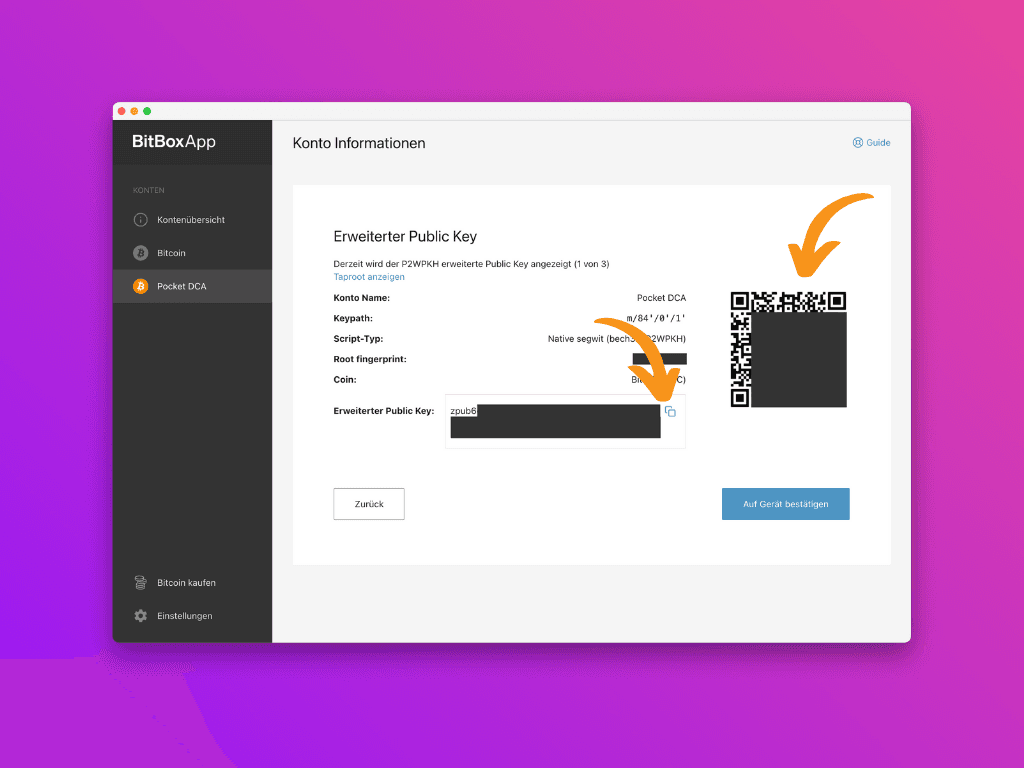Open Einstellungen in the sidebar
The image size is (1024, 768).
193,616
